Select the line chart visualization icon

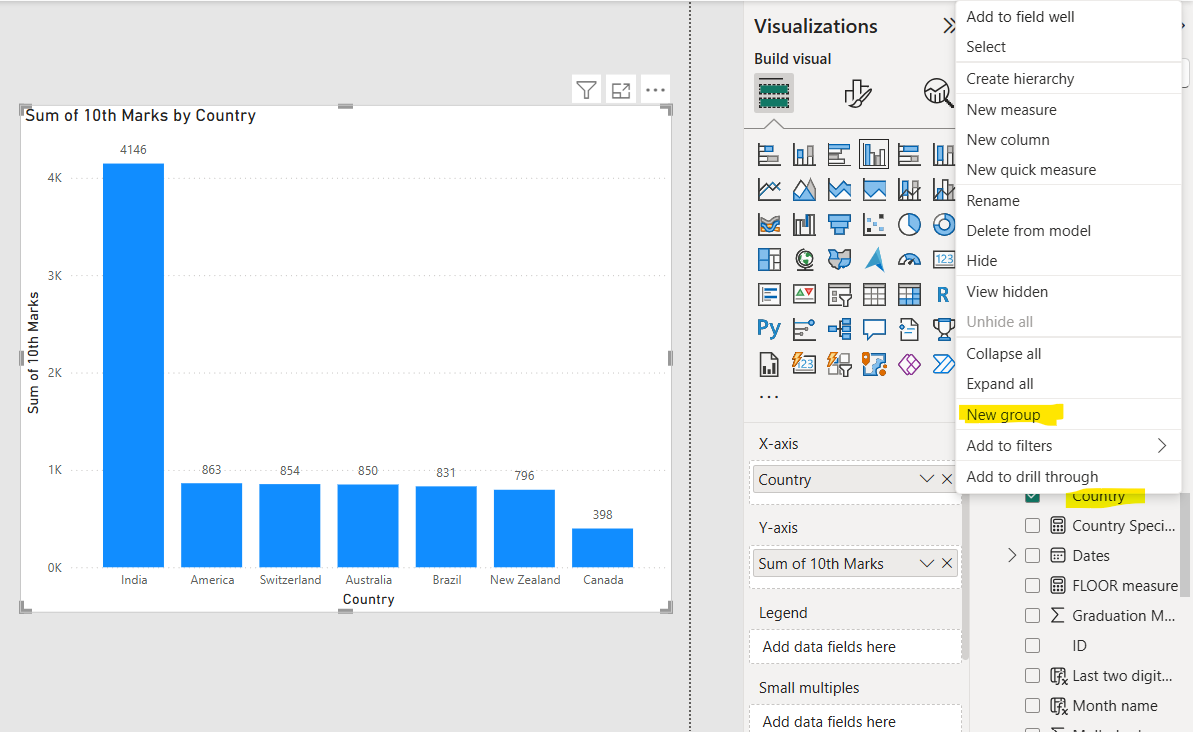pyautogui.click(x=769, y=189)
